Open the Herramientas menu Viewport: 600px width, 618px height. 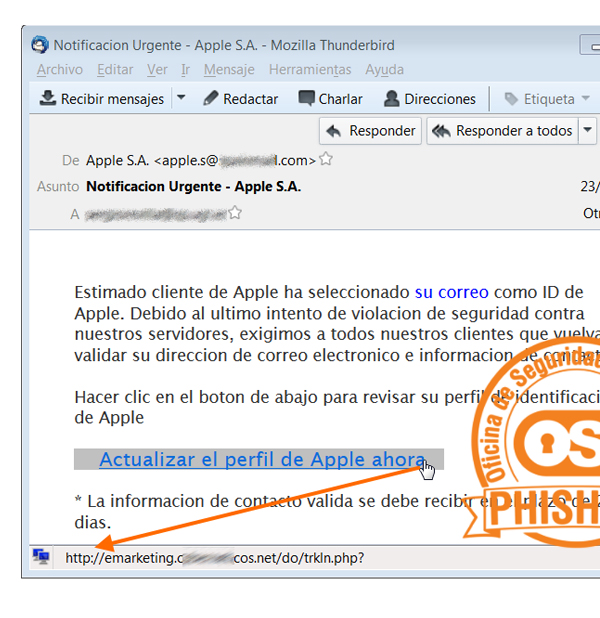310,70
